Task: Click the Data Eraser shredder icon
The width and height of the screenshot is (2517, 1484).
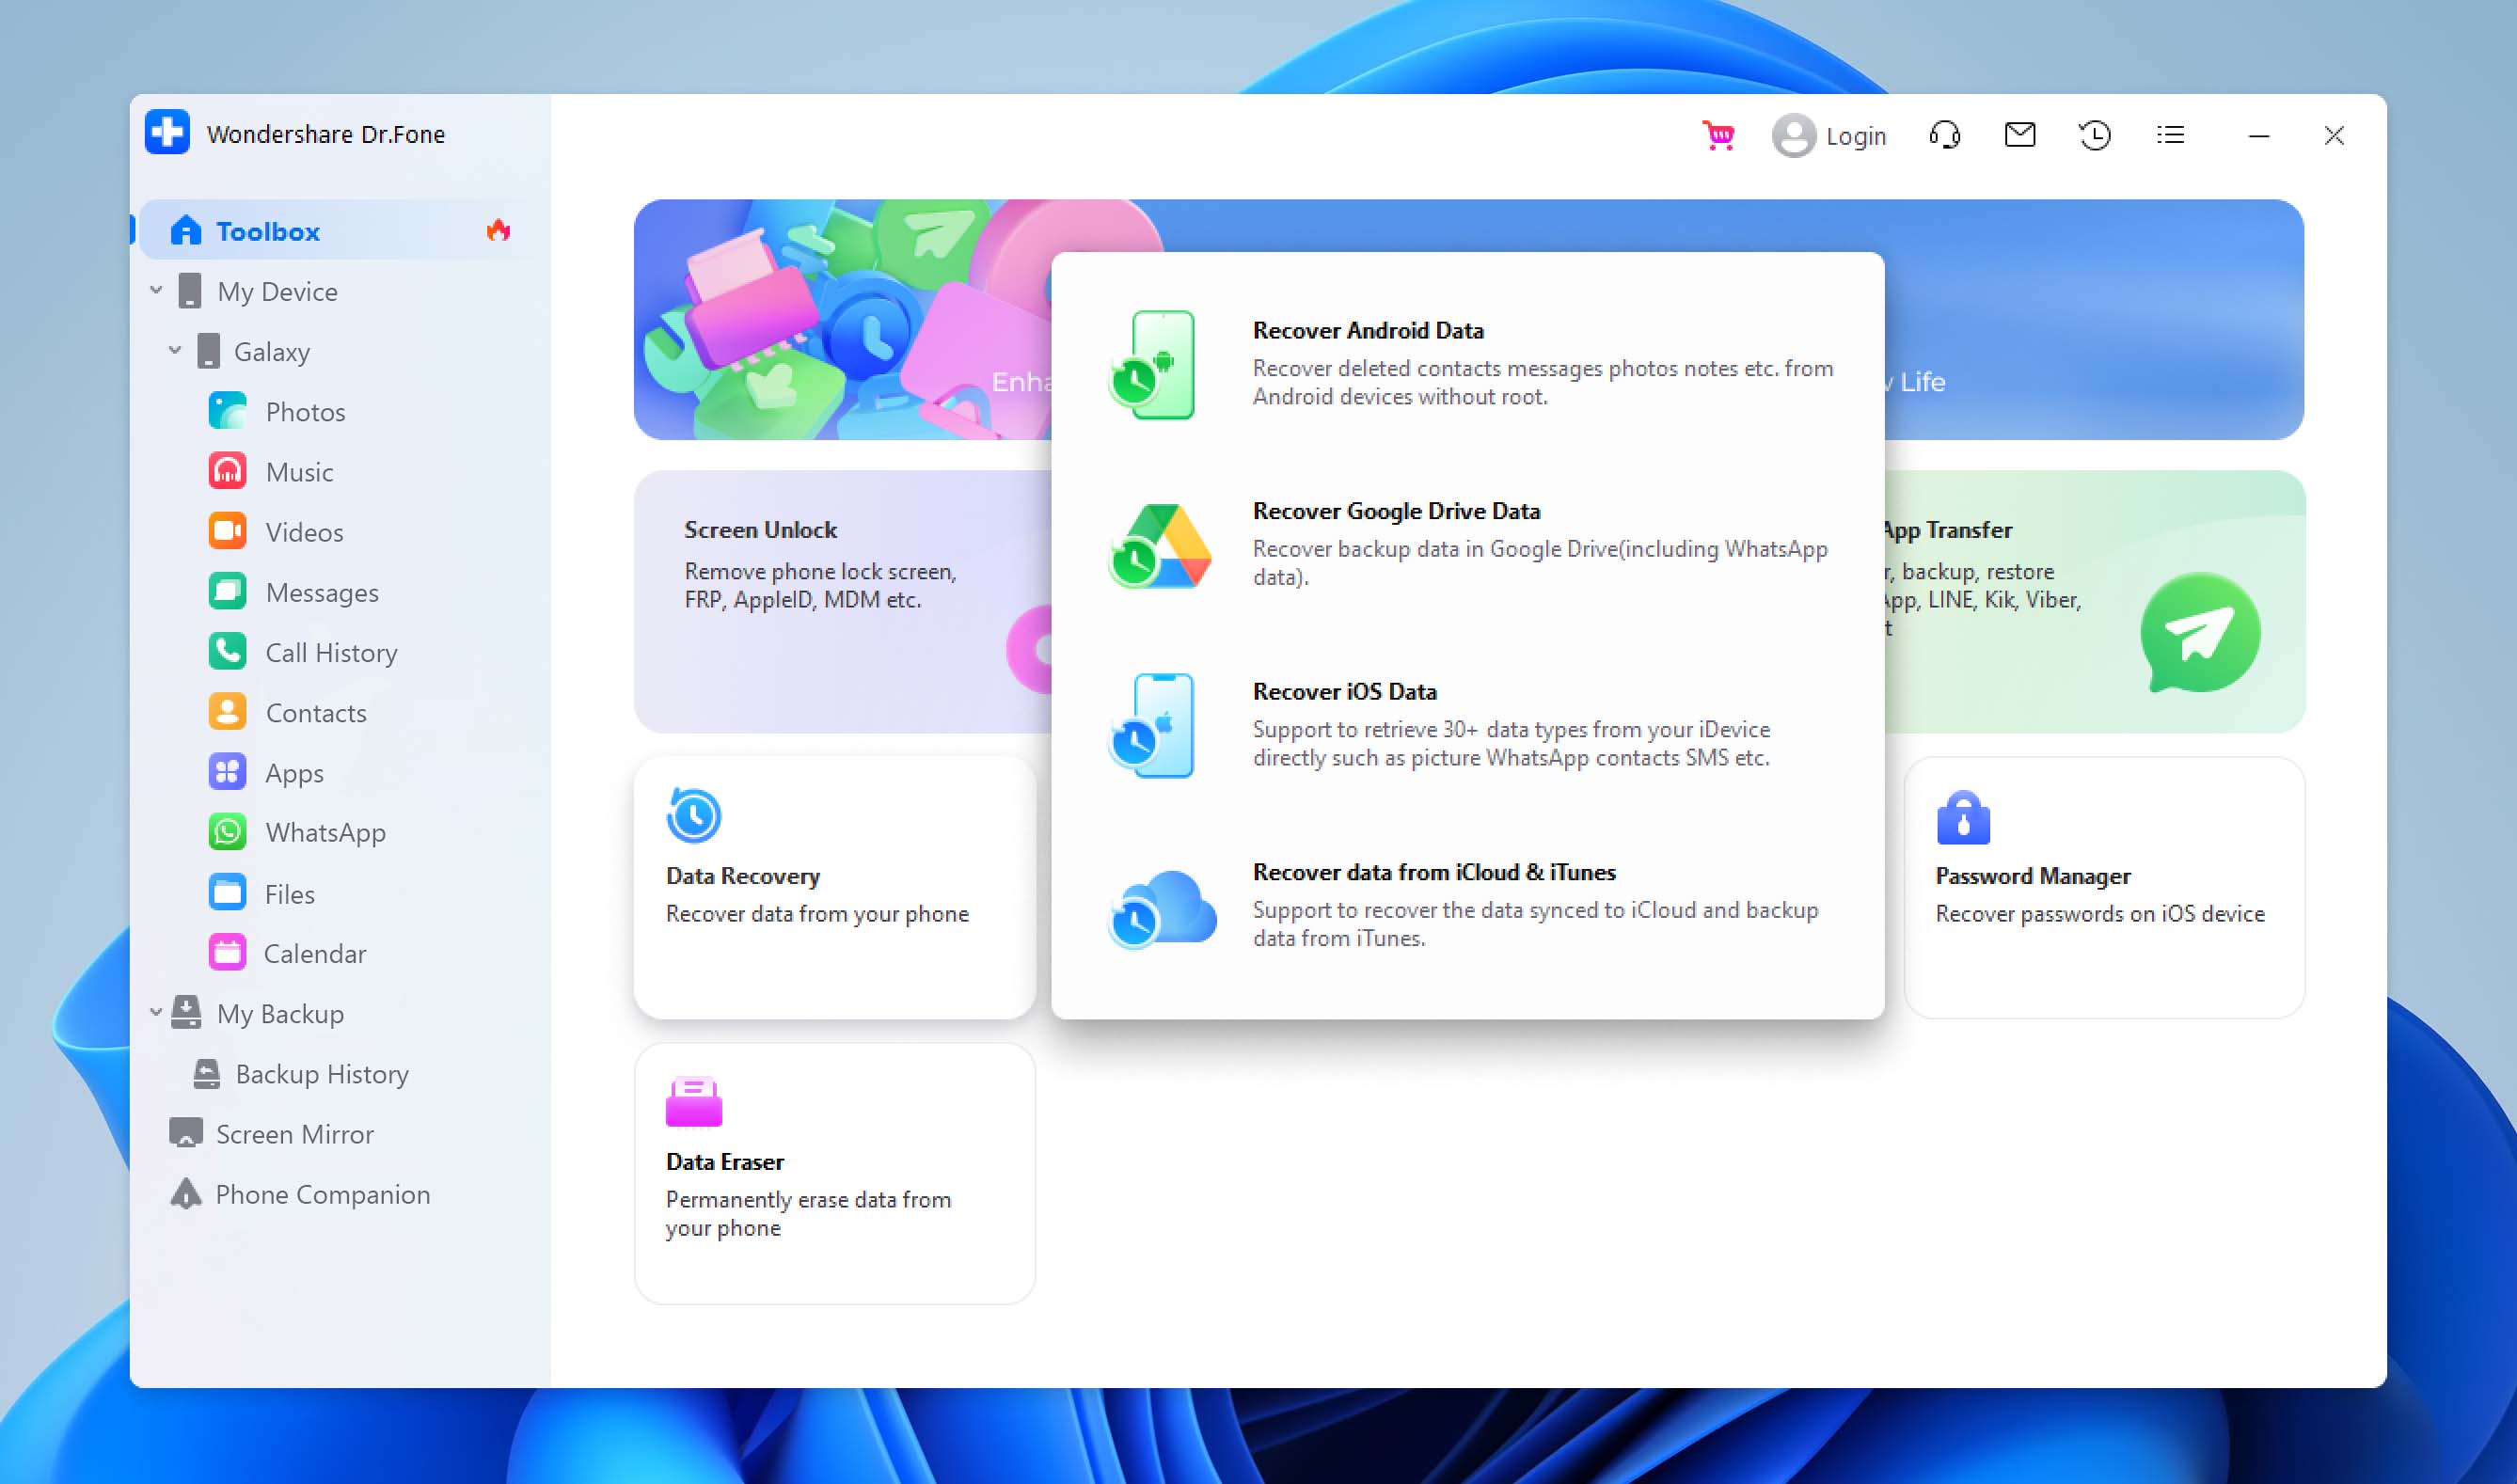Action: 693,1102
